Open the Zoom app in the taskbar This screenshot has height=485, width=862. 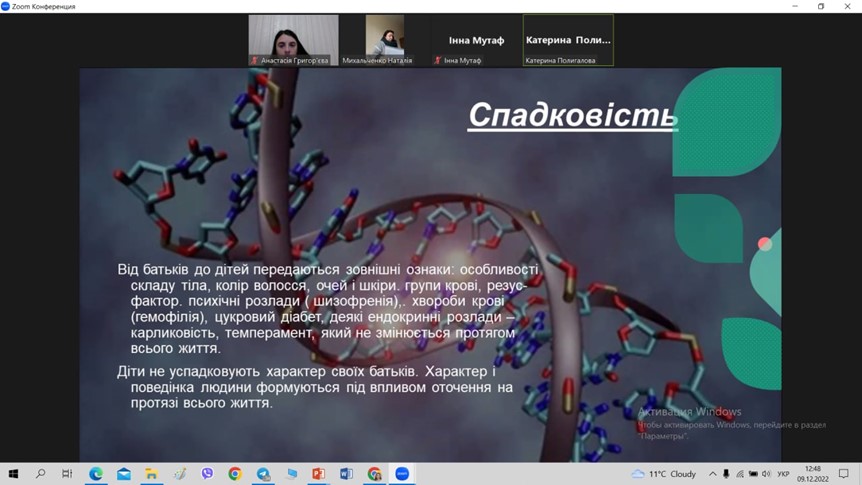[402, 474]
